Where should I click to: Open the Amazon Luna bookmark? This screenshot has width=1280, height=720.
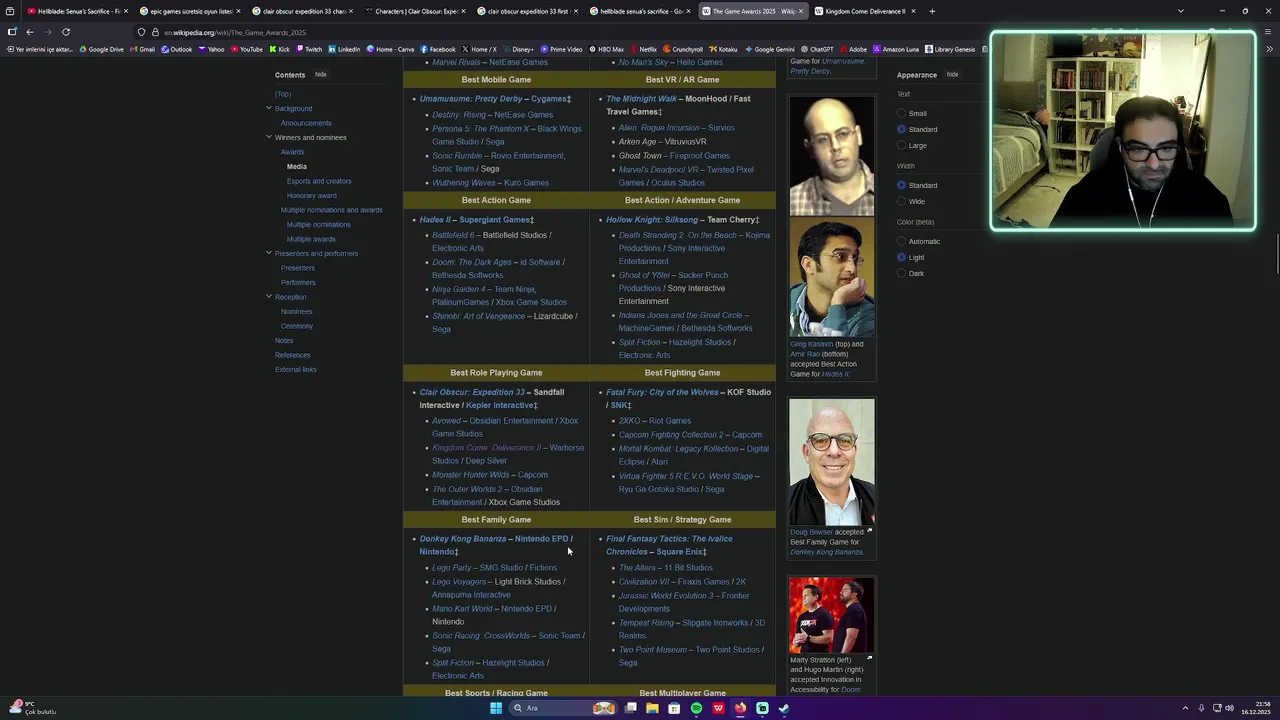[x=895, y=49]
